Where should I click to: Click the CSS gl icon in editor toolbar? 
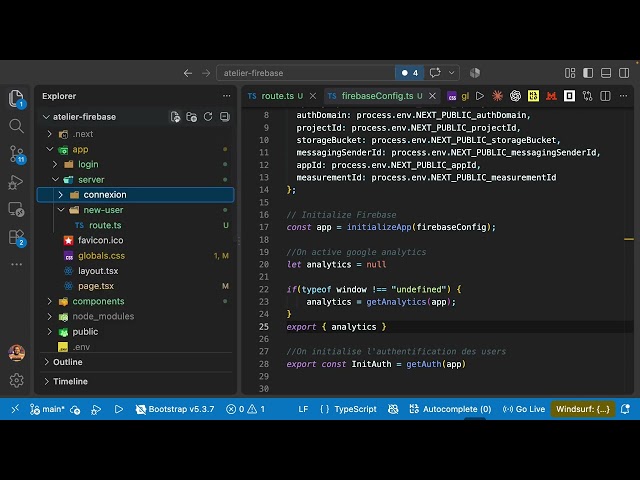(x=458, y=96)
